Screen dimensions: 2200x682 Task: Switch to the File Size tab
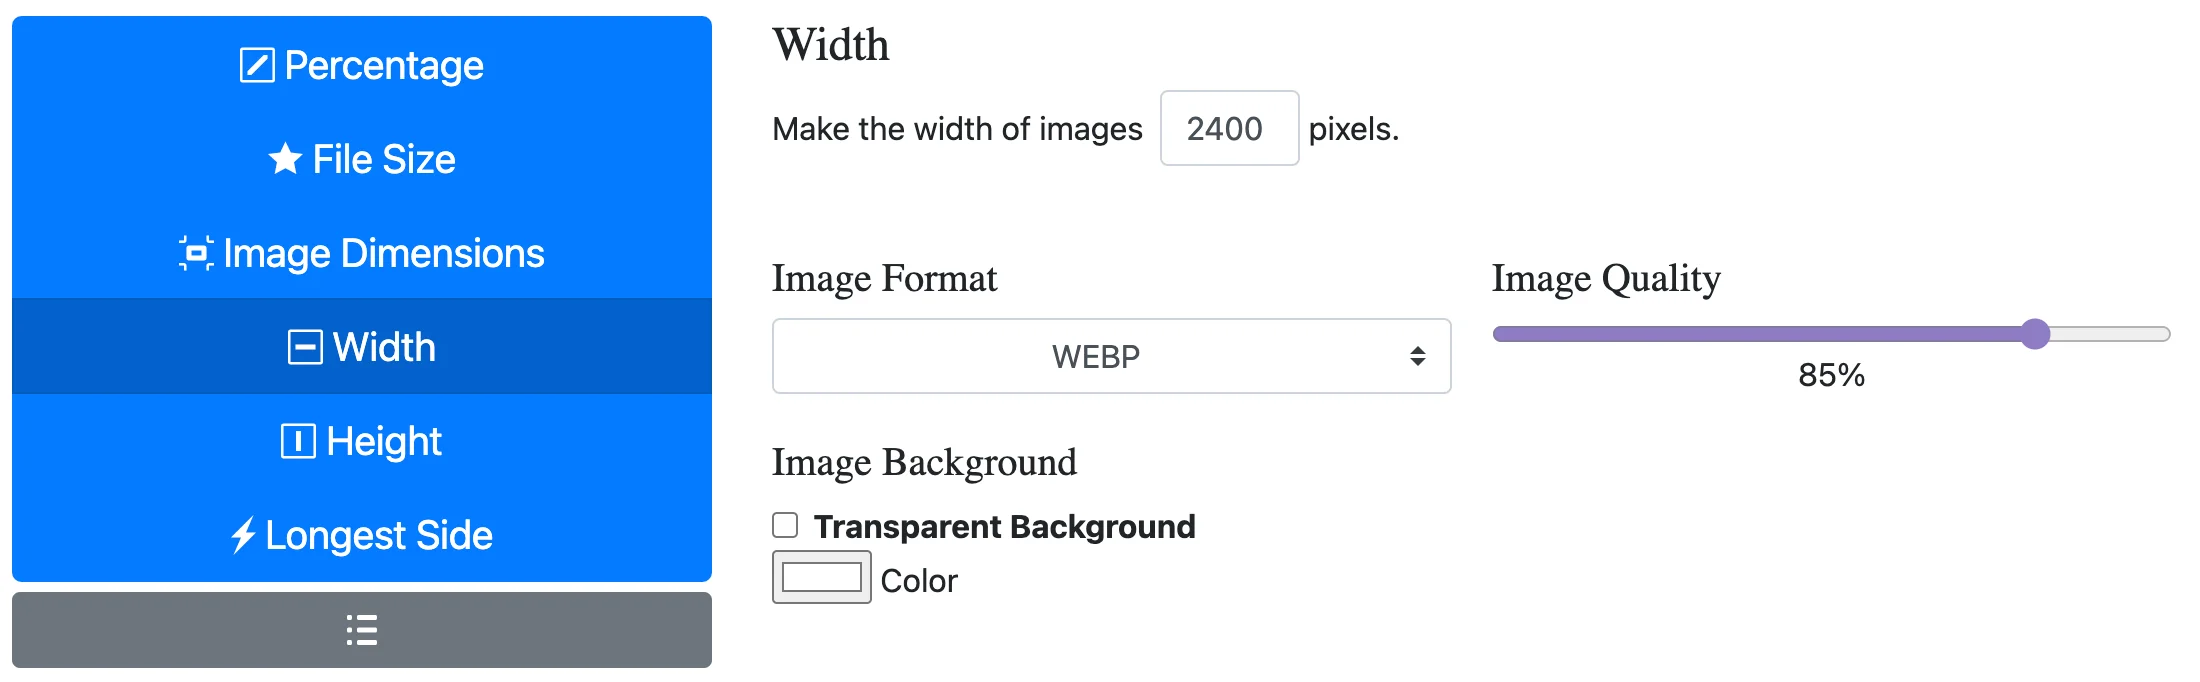point(384,159)
